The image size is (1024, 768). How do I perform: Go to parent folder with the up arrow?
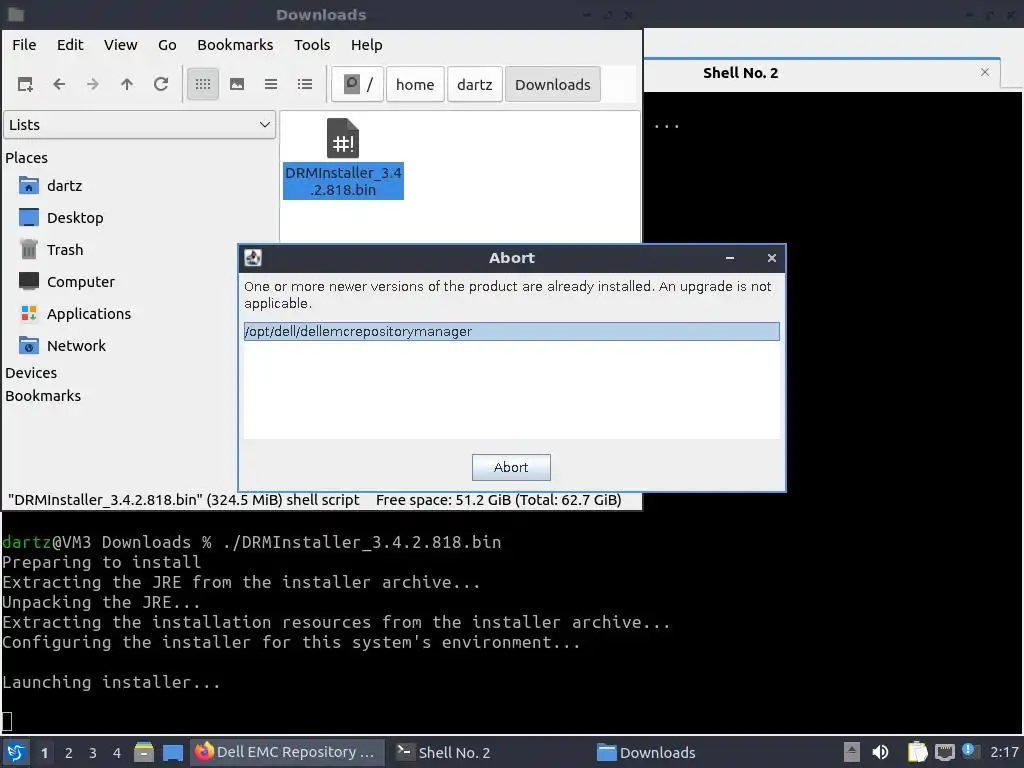click(x=127, y=84)
